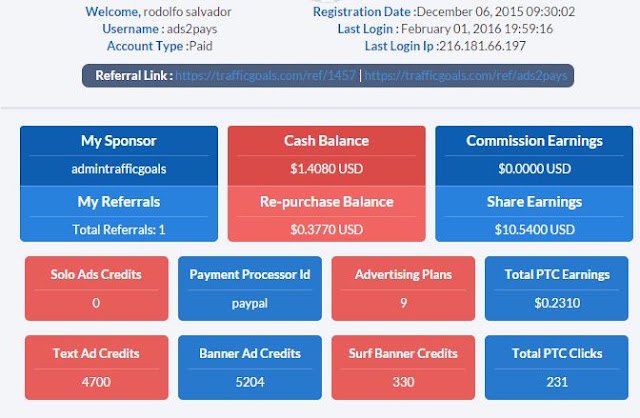View the Total PTC Clicks box

pos(557,367)
